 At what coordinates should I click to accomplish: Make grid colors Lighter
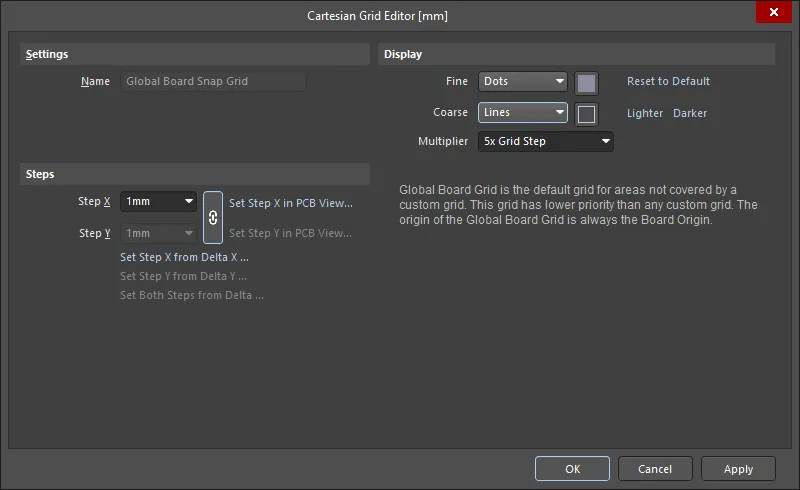click(x=644, y=113)
